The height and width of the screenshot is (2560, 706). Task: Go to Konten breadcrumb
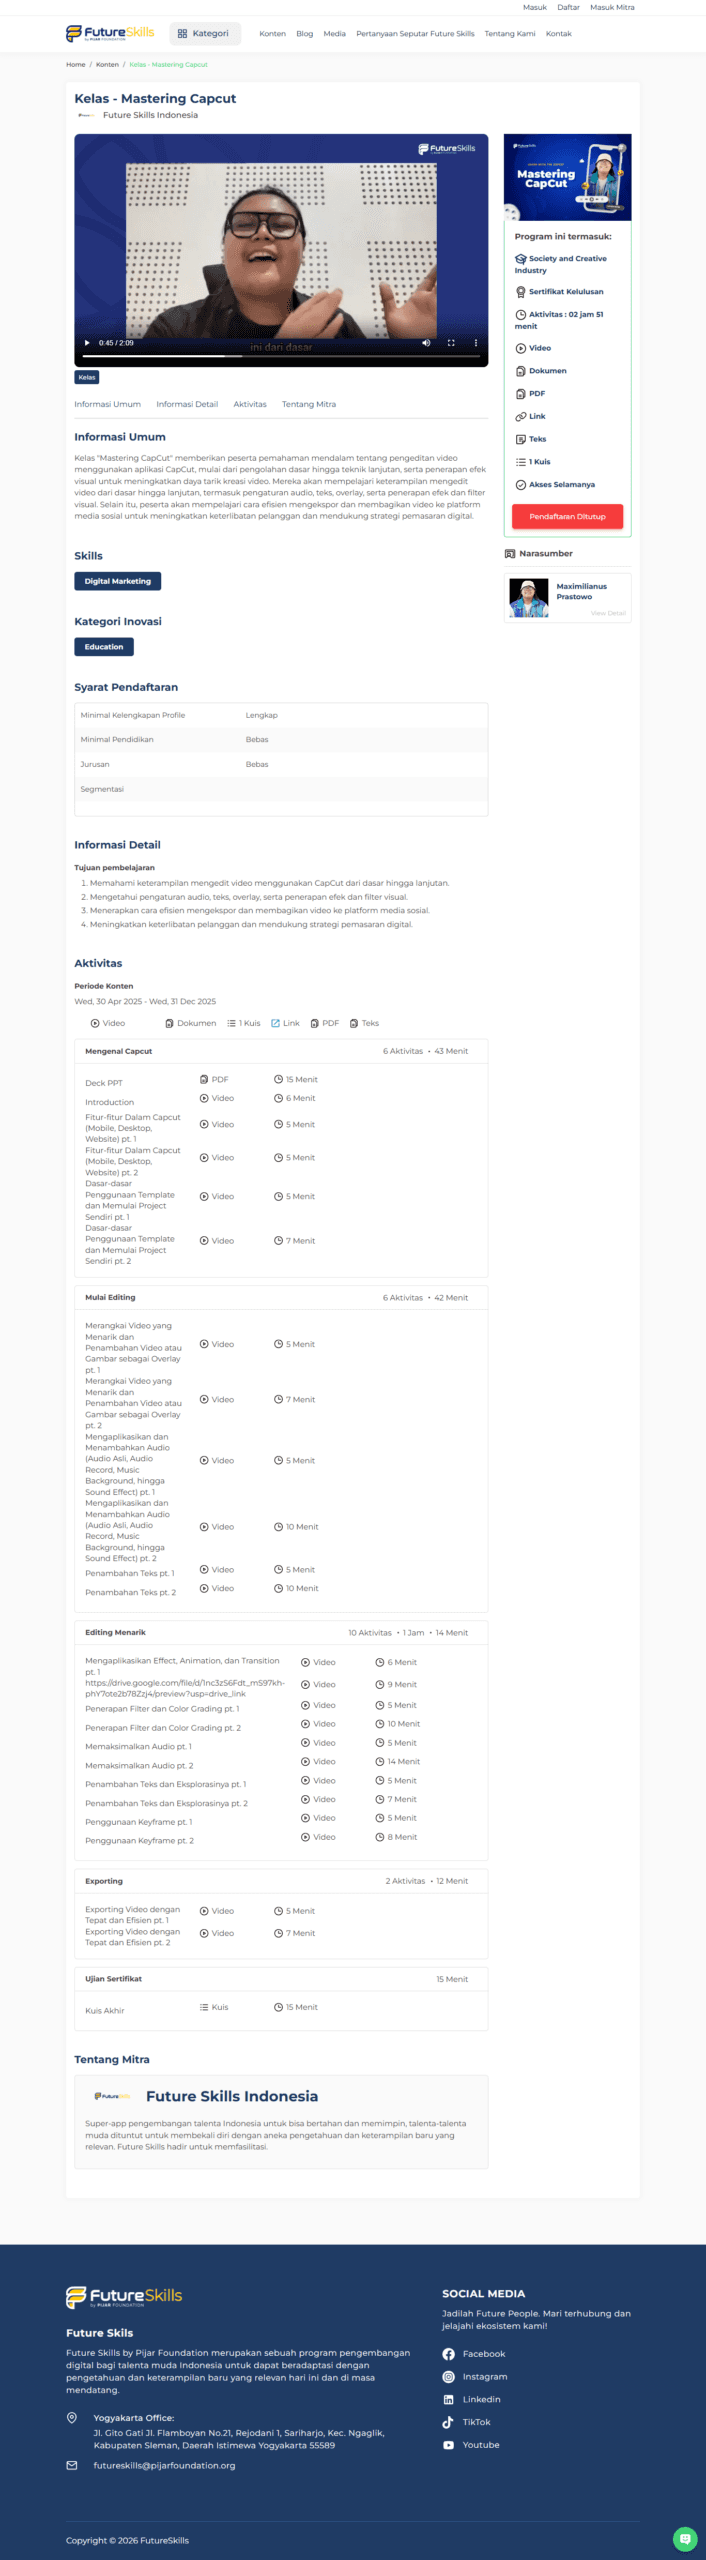(107, 64)
